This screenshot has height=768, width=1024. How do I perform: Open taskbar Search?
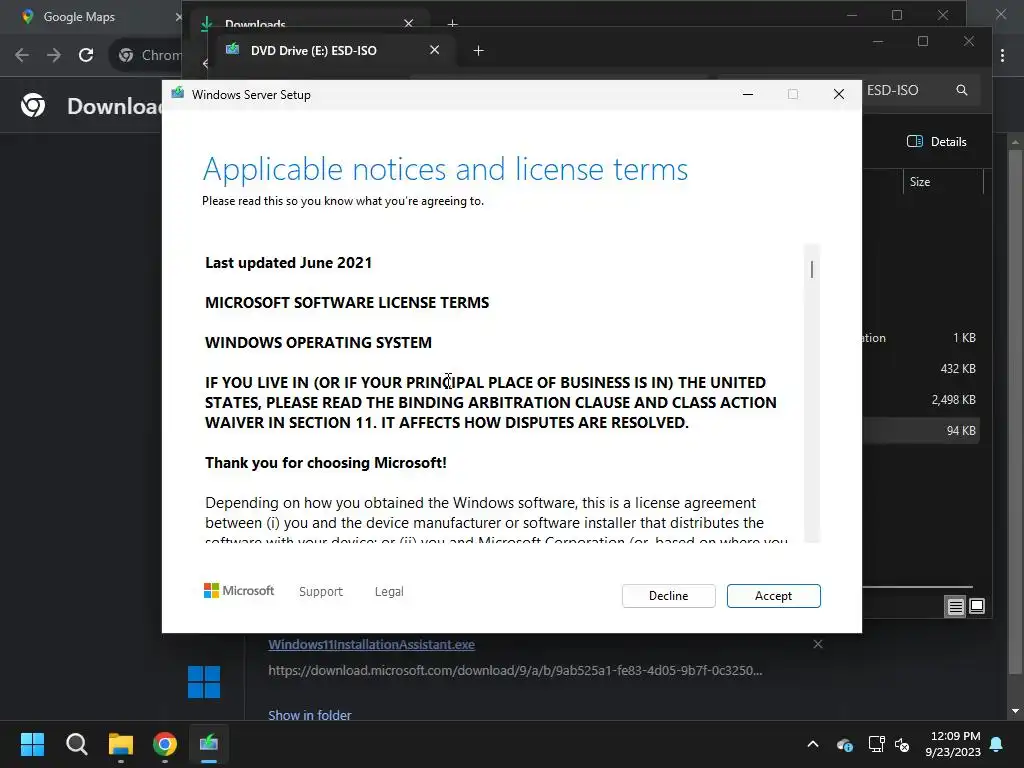pyautogui.click(x=76, y=744)
